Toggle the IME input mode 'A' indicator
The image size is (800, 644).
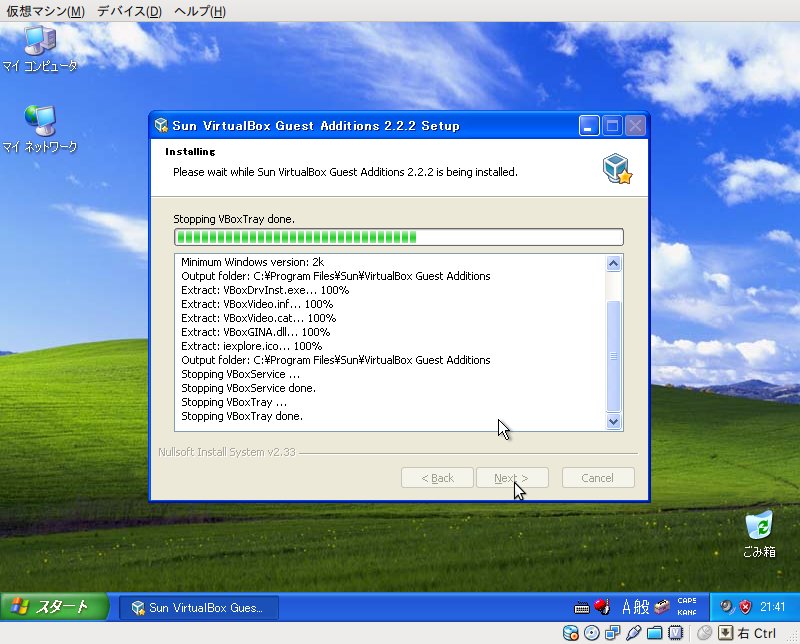[627, 607]
